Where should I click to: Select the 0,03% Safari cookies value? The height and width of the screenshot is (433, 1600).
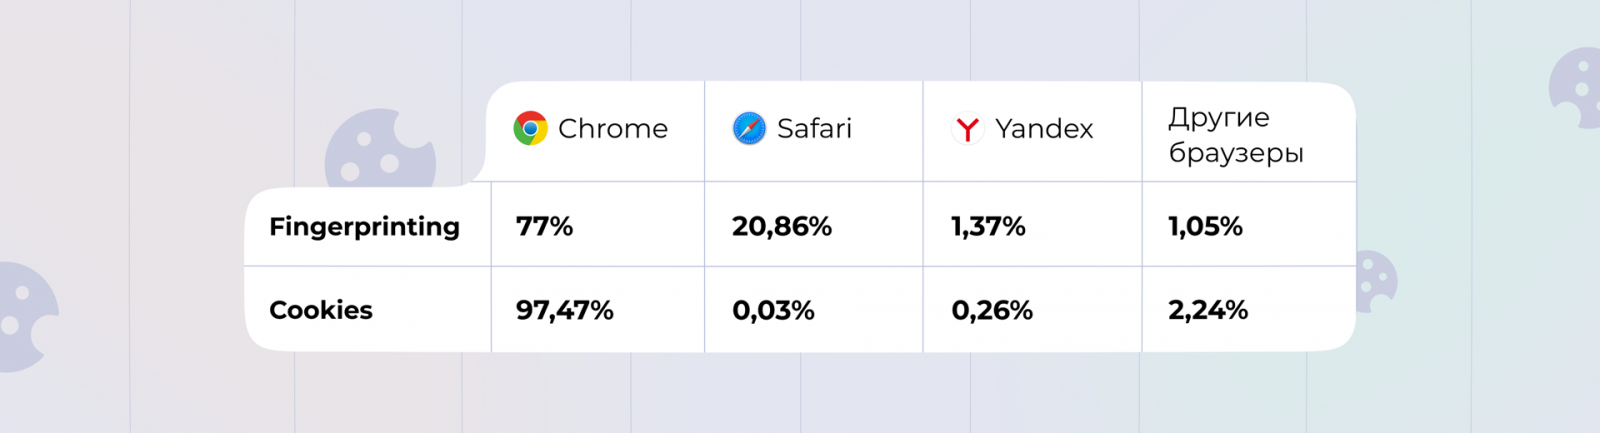point(773,310)
